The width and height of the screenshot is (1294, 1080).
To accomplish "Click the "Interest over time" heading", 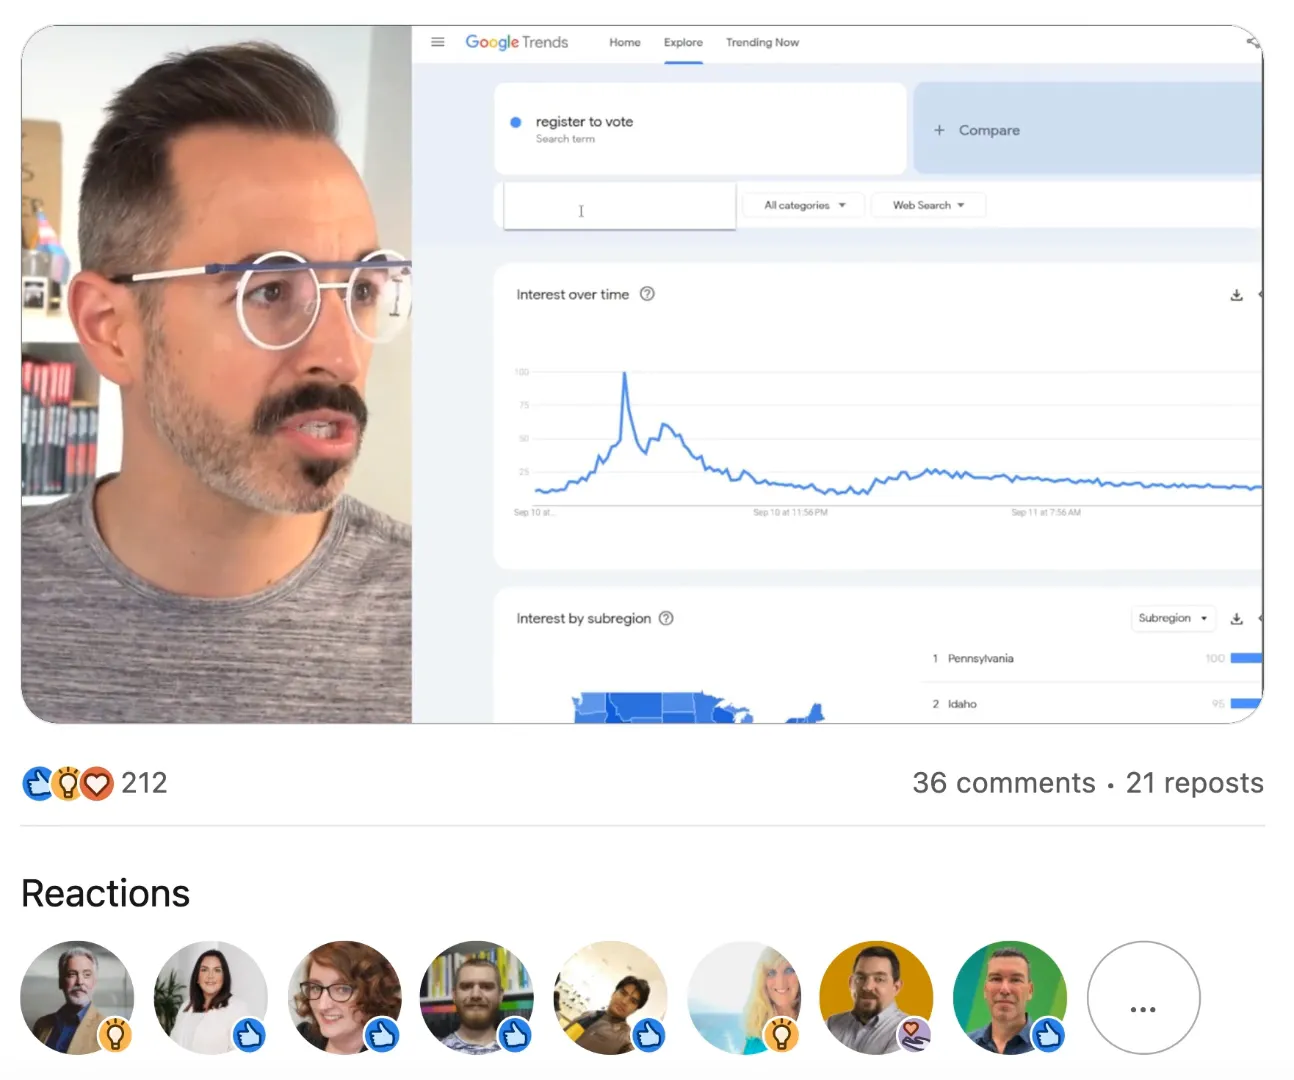I will point(573,294).
